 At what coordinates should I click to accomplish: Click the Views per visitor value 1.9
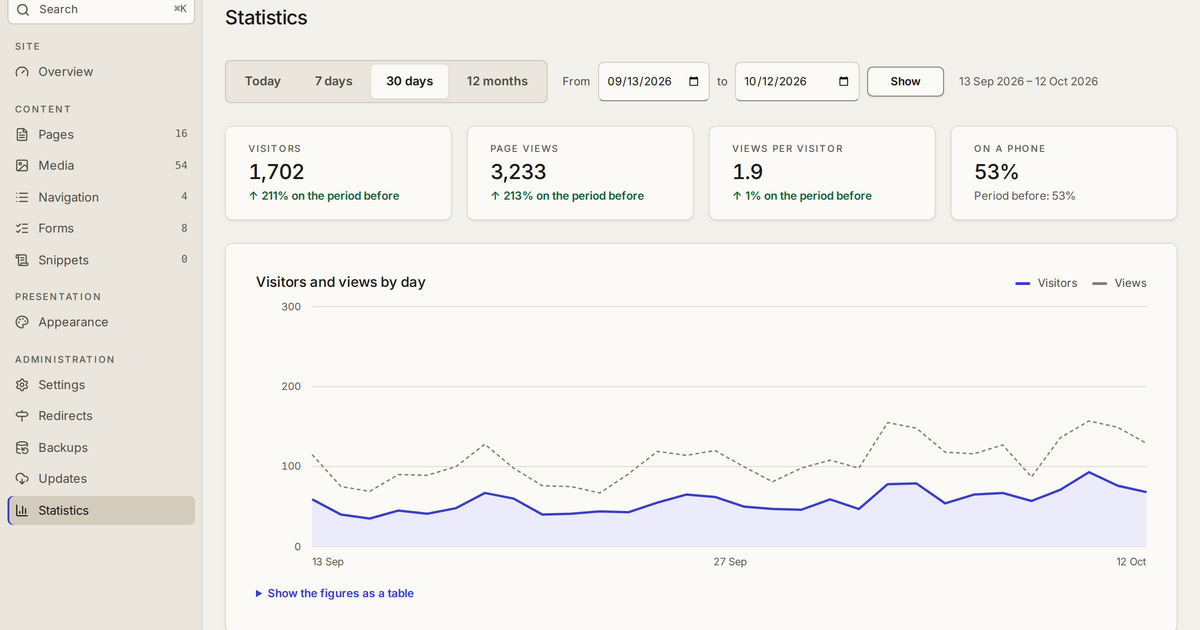click(748, 172)
